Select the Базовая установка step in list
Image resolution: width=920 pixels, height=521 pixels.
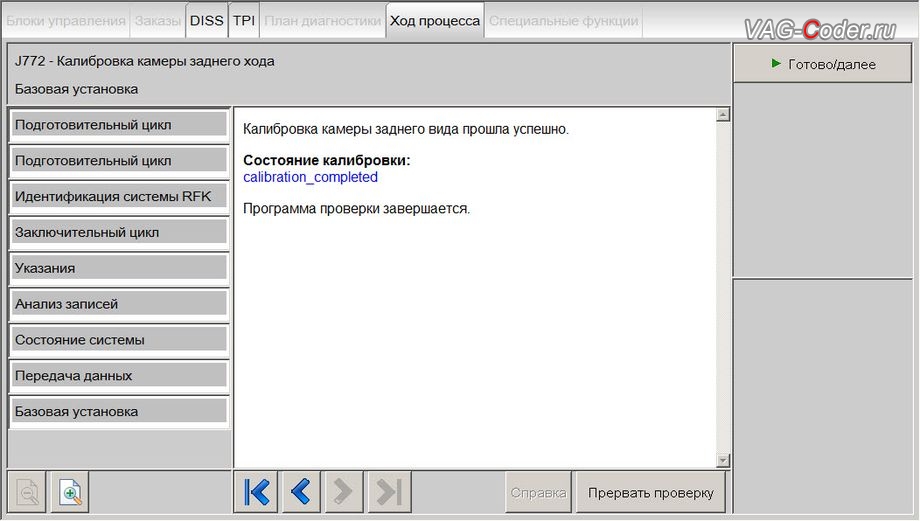(x=119, y=411)
